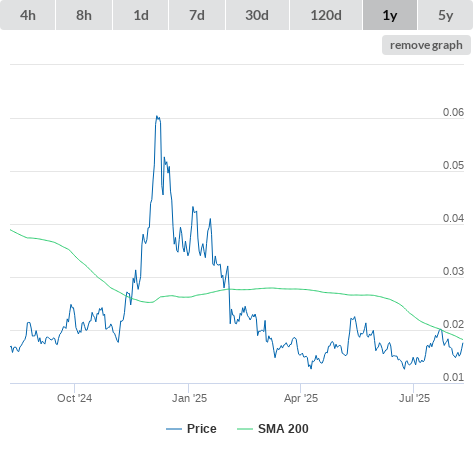Image resolution: width=474 pixels, height=455 pixels.
Task: Click the Jul '25 x-axis label
Action: coord(414,398)
